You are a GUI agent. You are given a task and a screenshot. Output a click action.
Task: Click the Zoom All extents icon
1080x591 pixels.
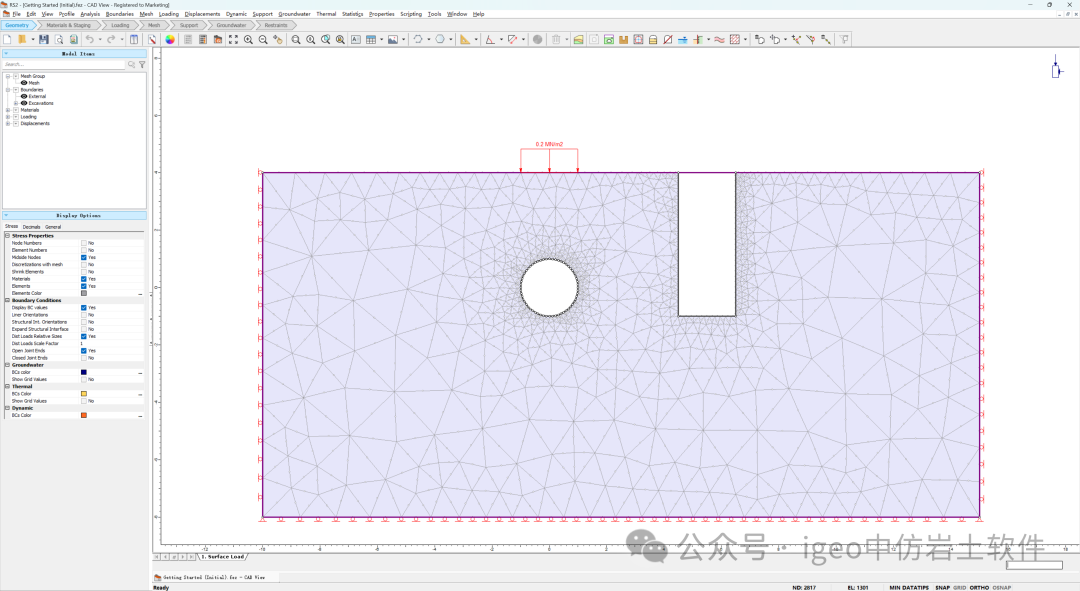pos(233,39)
